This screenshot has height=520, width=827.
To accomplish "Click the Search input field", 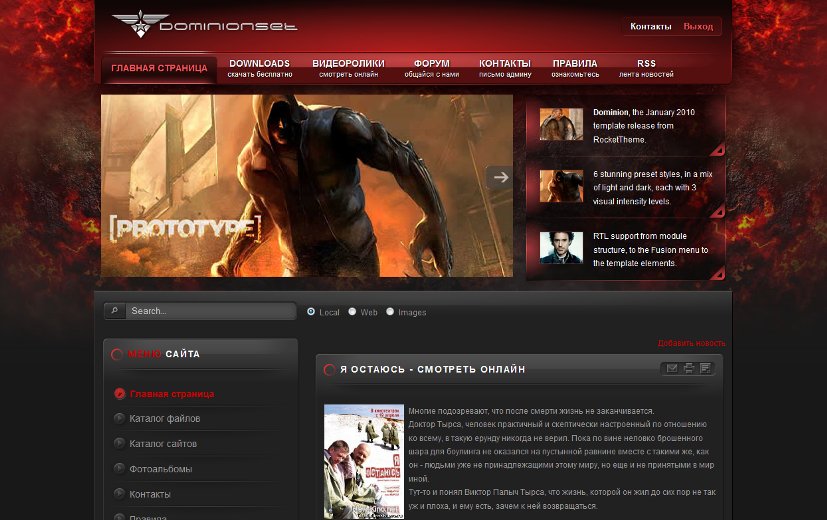I will pos(210,311).
